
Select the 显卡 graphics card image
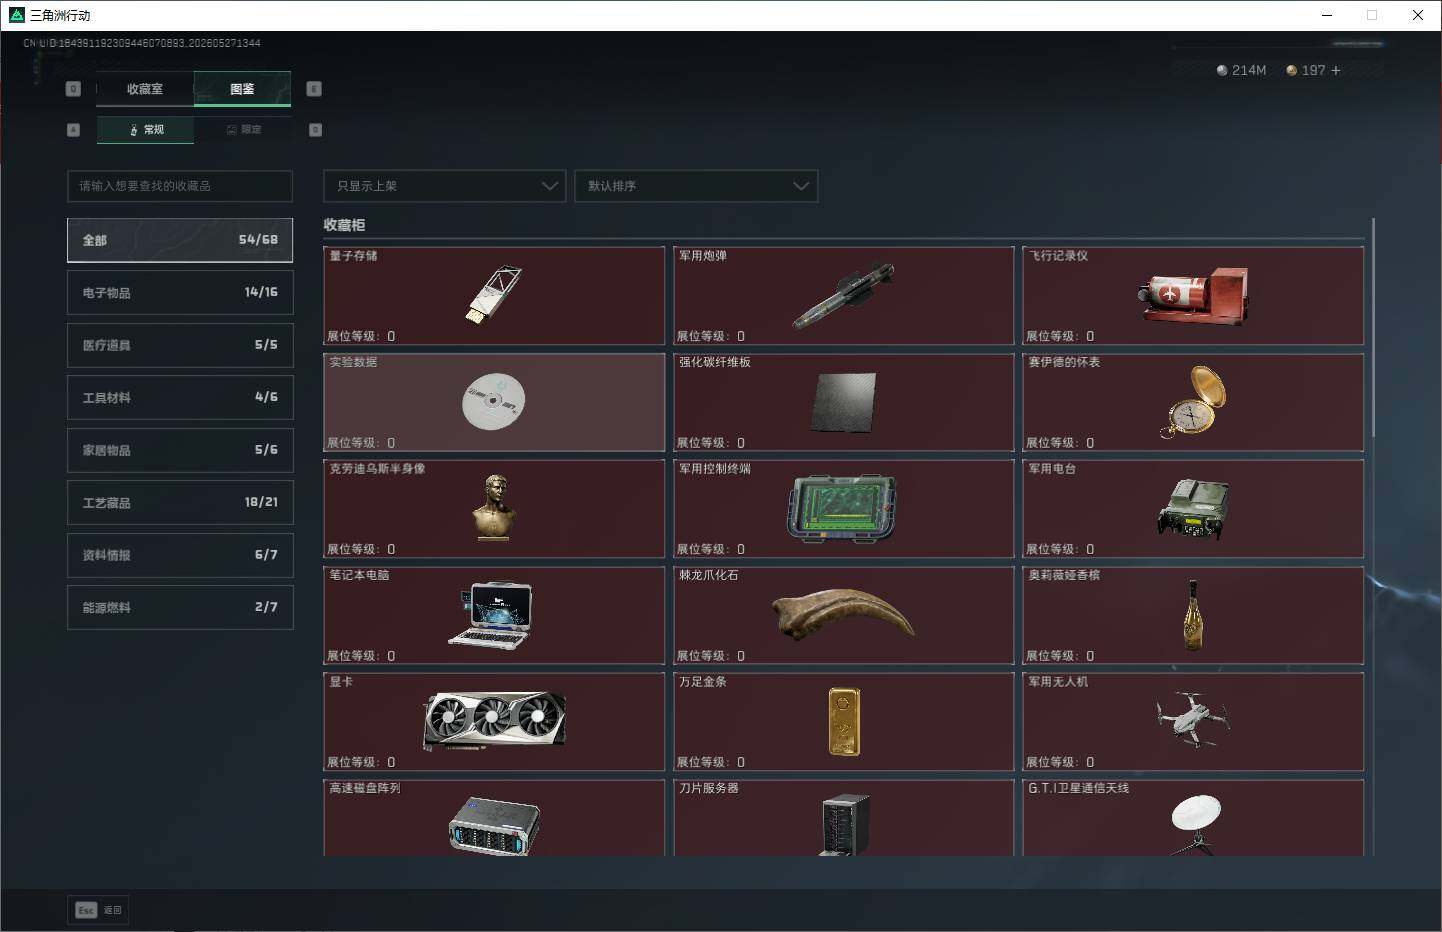494,721
